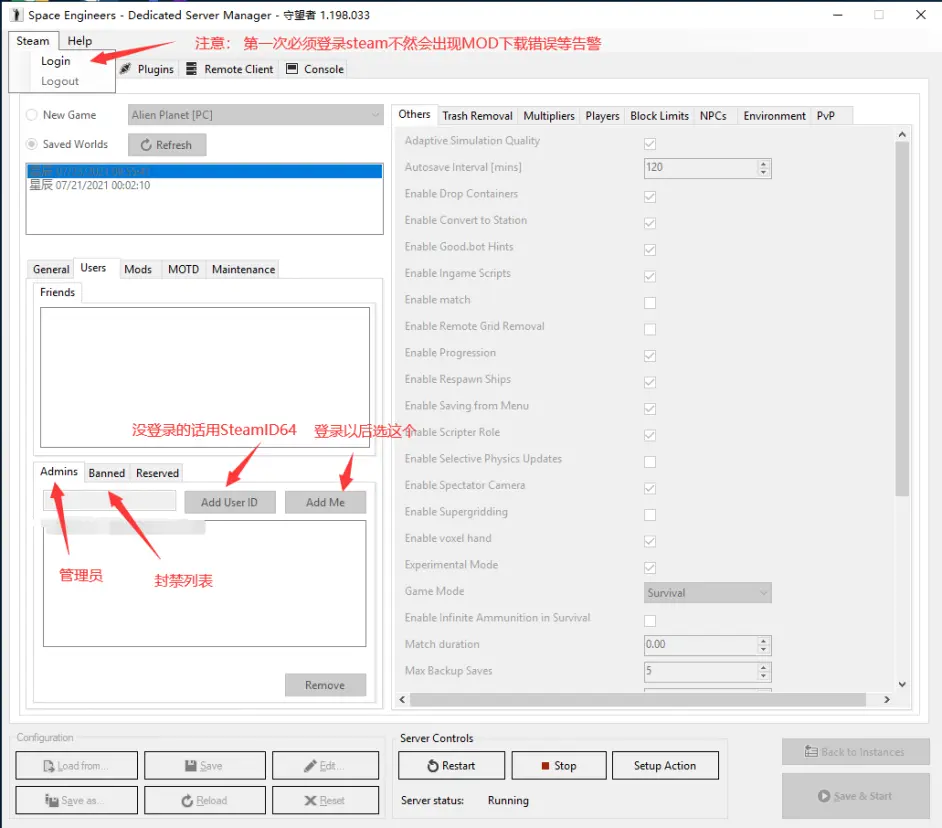Switch to the Mods tab
This screenshot has width=942, height=828.
(x=138, y=269)
